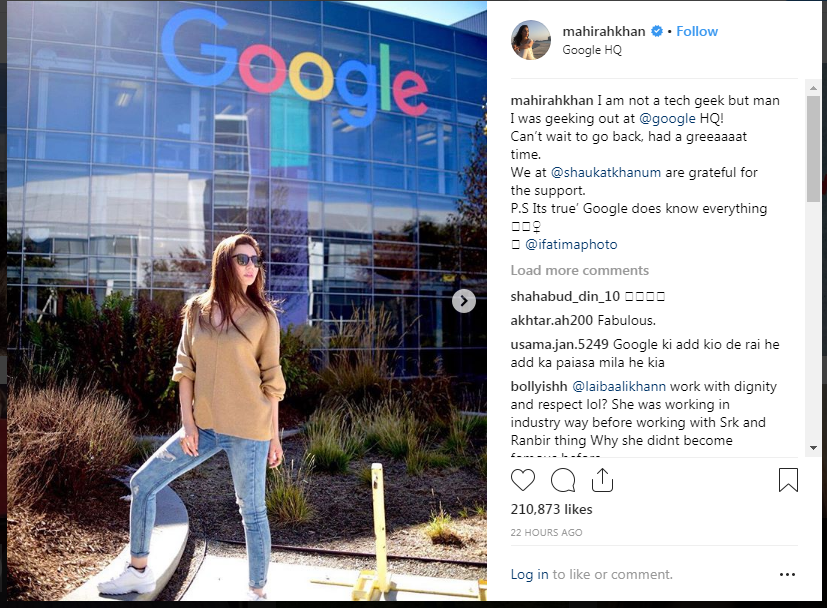Screen dimensions: 827x608
Task: Click the comments scrollbar up arrow
Action: (x=813, y=89)
